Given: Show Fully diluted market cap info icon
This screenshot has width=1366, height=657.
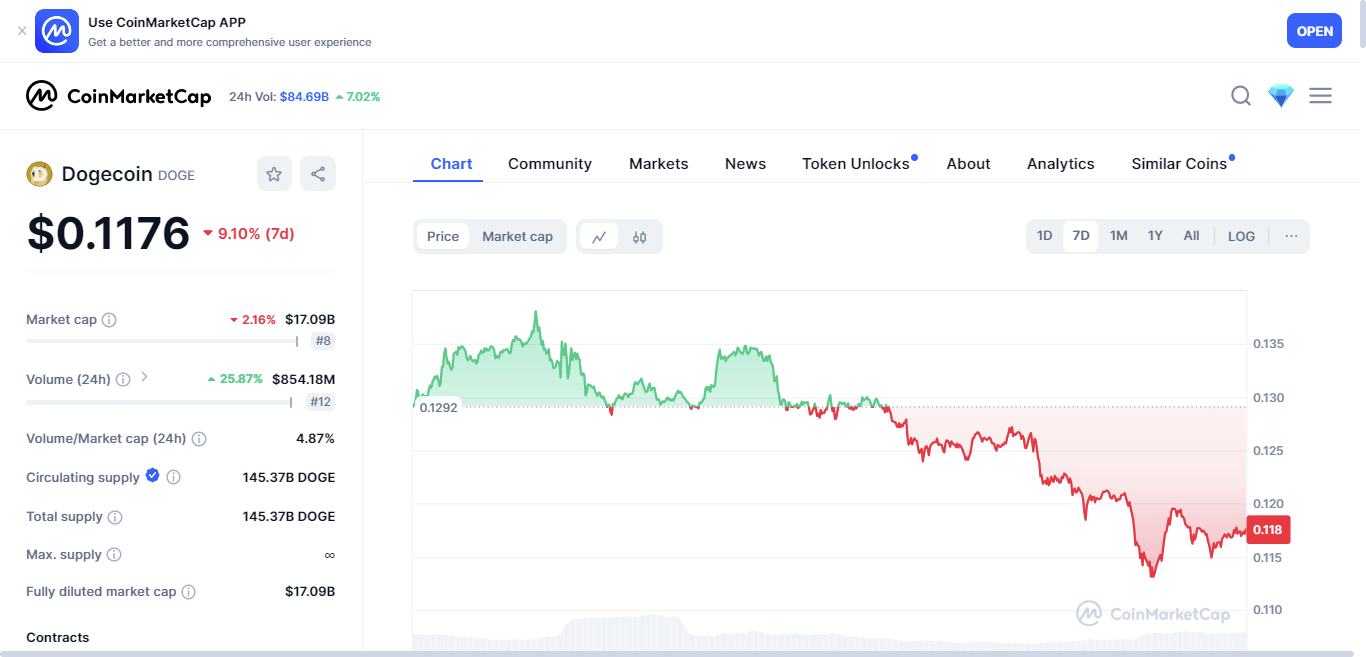Looking at the screenshot, I should coord(189,592).
